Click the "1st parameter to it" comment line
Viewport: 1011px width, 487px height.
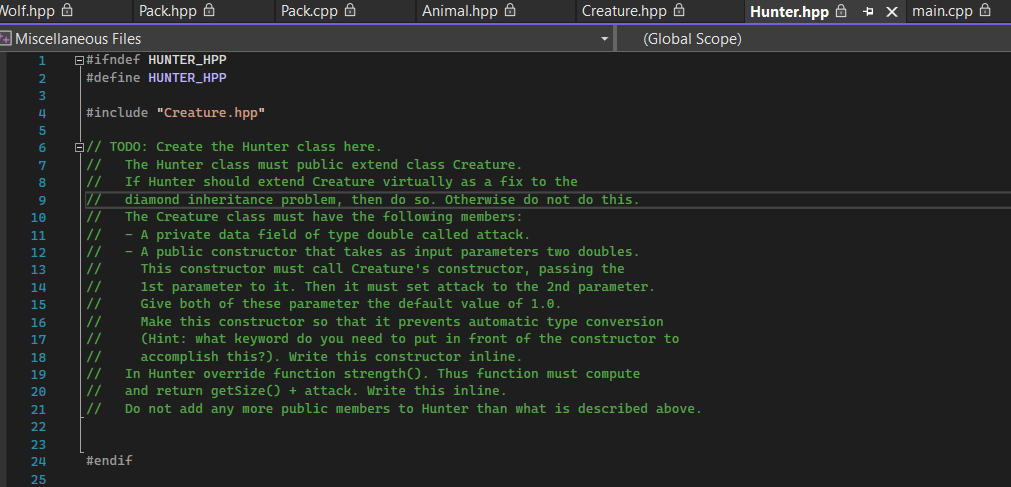pos(371,286)
